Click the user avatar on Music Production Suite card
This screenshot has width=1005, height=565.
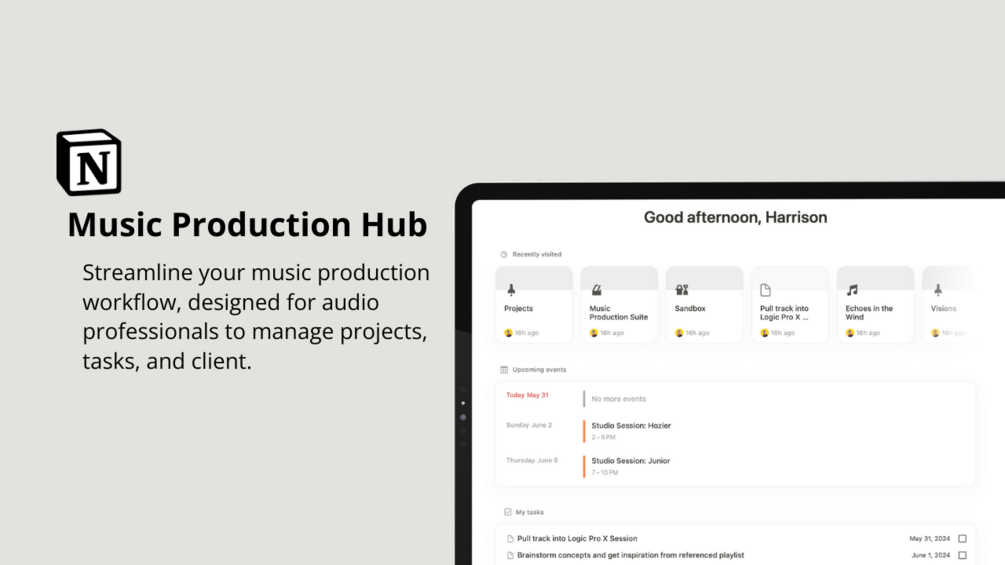(594, 333)
